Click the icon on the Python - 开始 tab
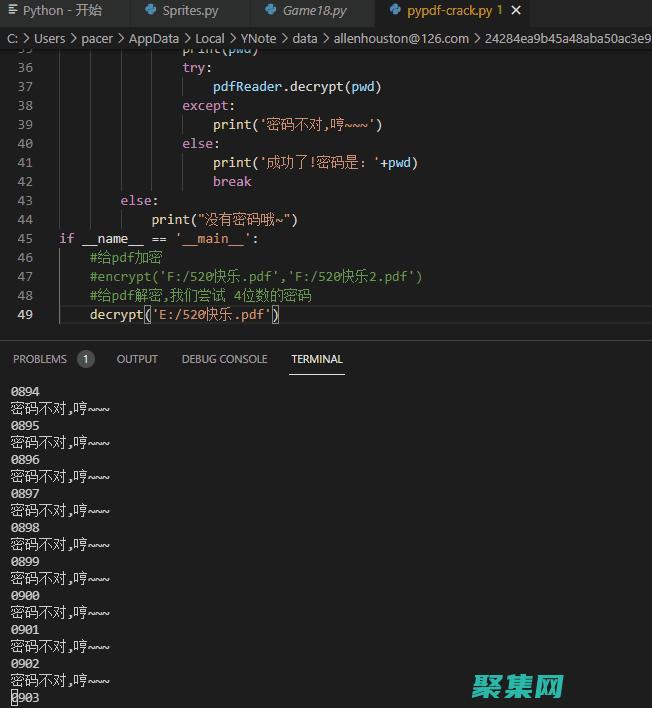The image size is (652, 708). (12, 11)
